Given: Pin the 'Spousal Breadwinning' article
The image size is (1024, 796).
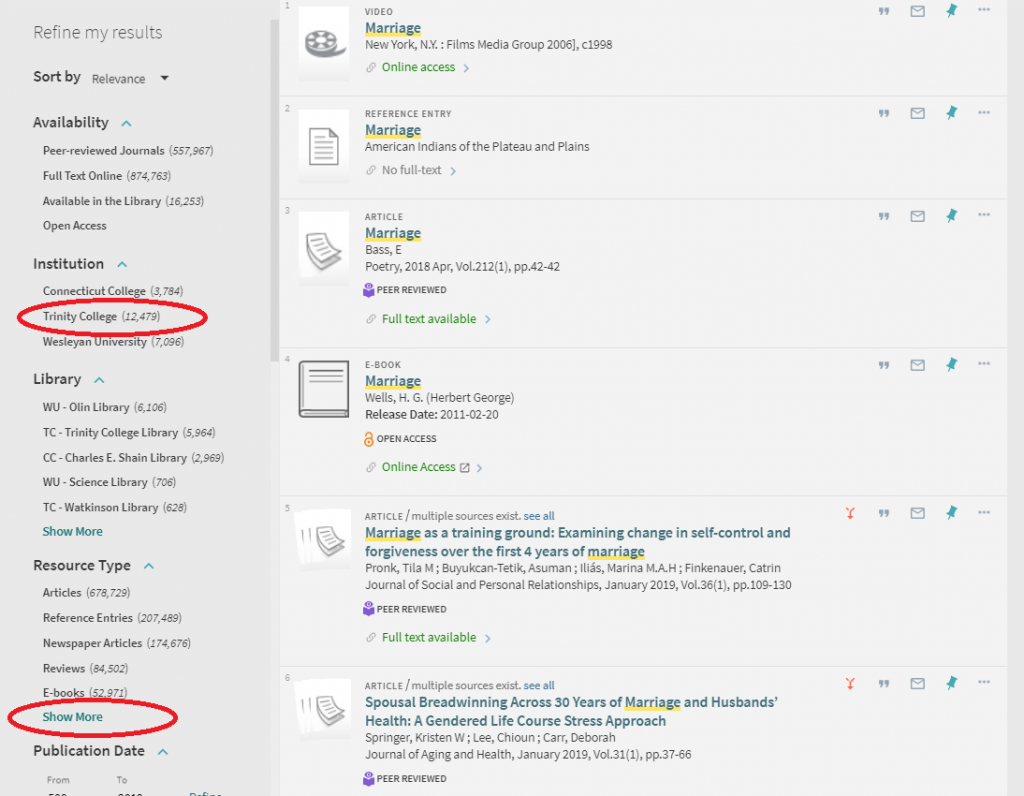Looking at the screenshot, I should [952, 683].
